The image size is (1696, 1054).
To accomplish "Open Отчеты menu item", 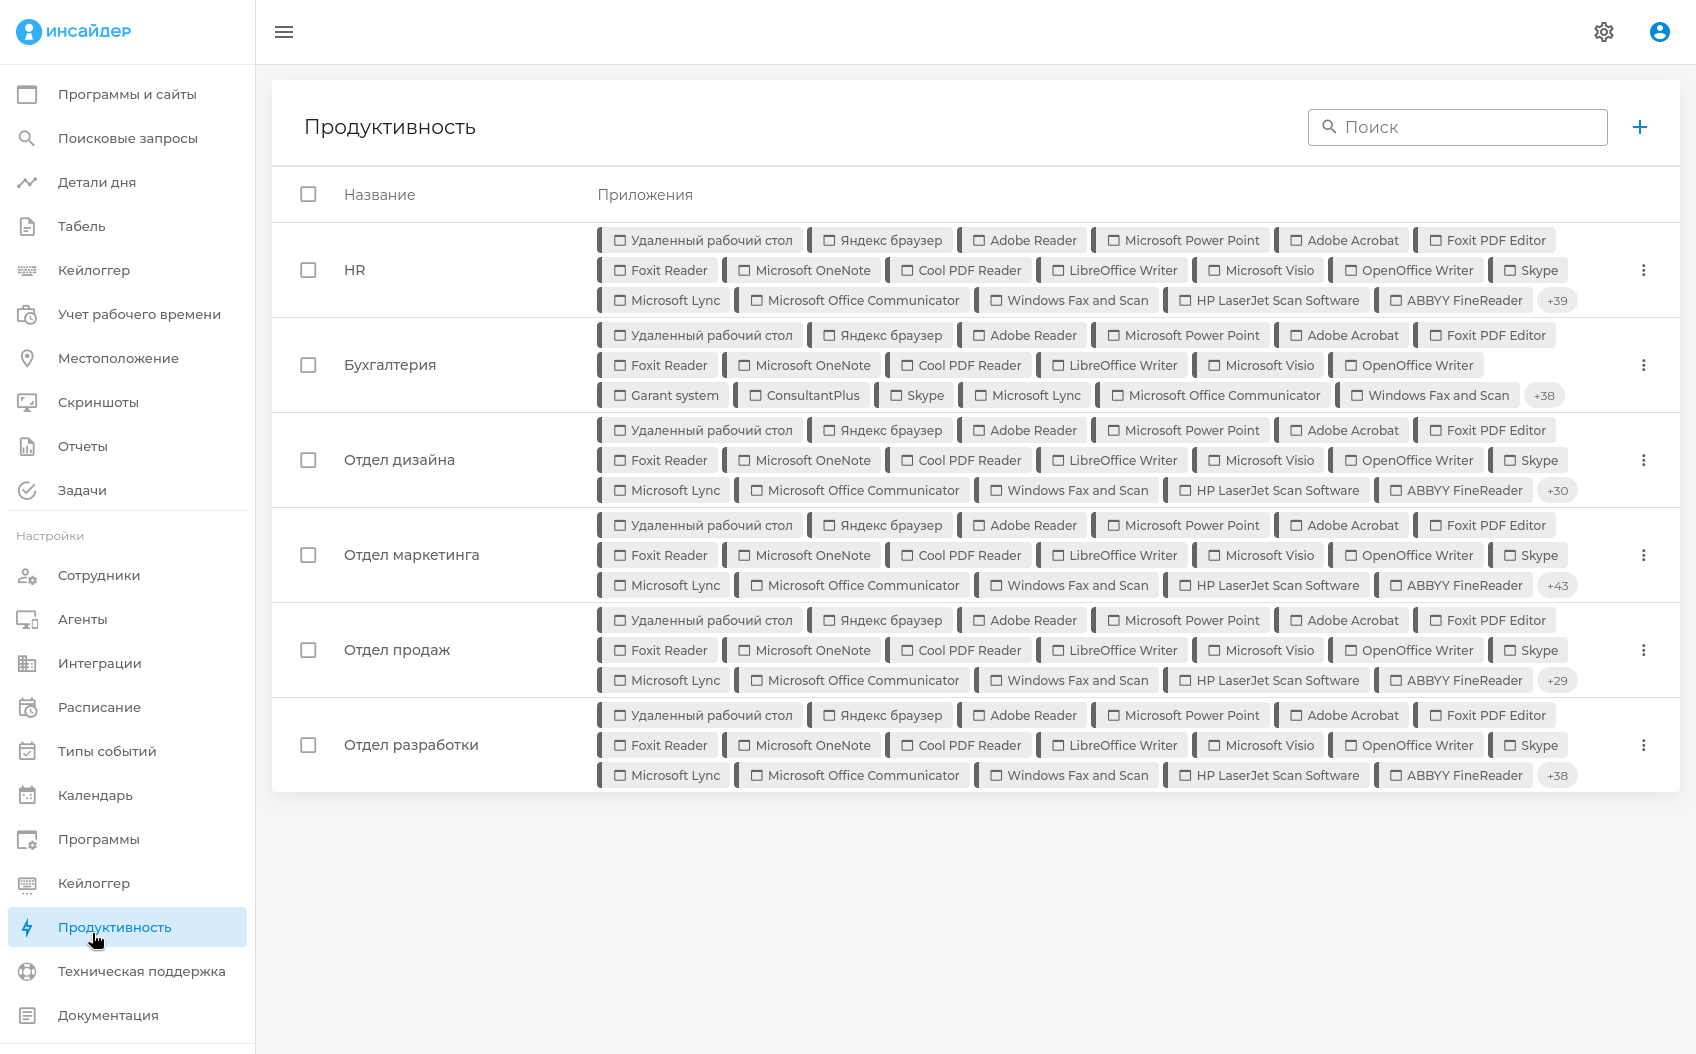I will click(x=82, y=446).
